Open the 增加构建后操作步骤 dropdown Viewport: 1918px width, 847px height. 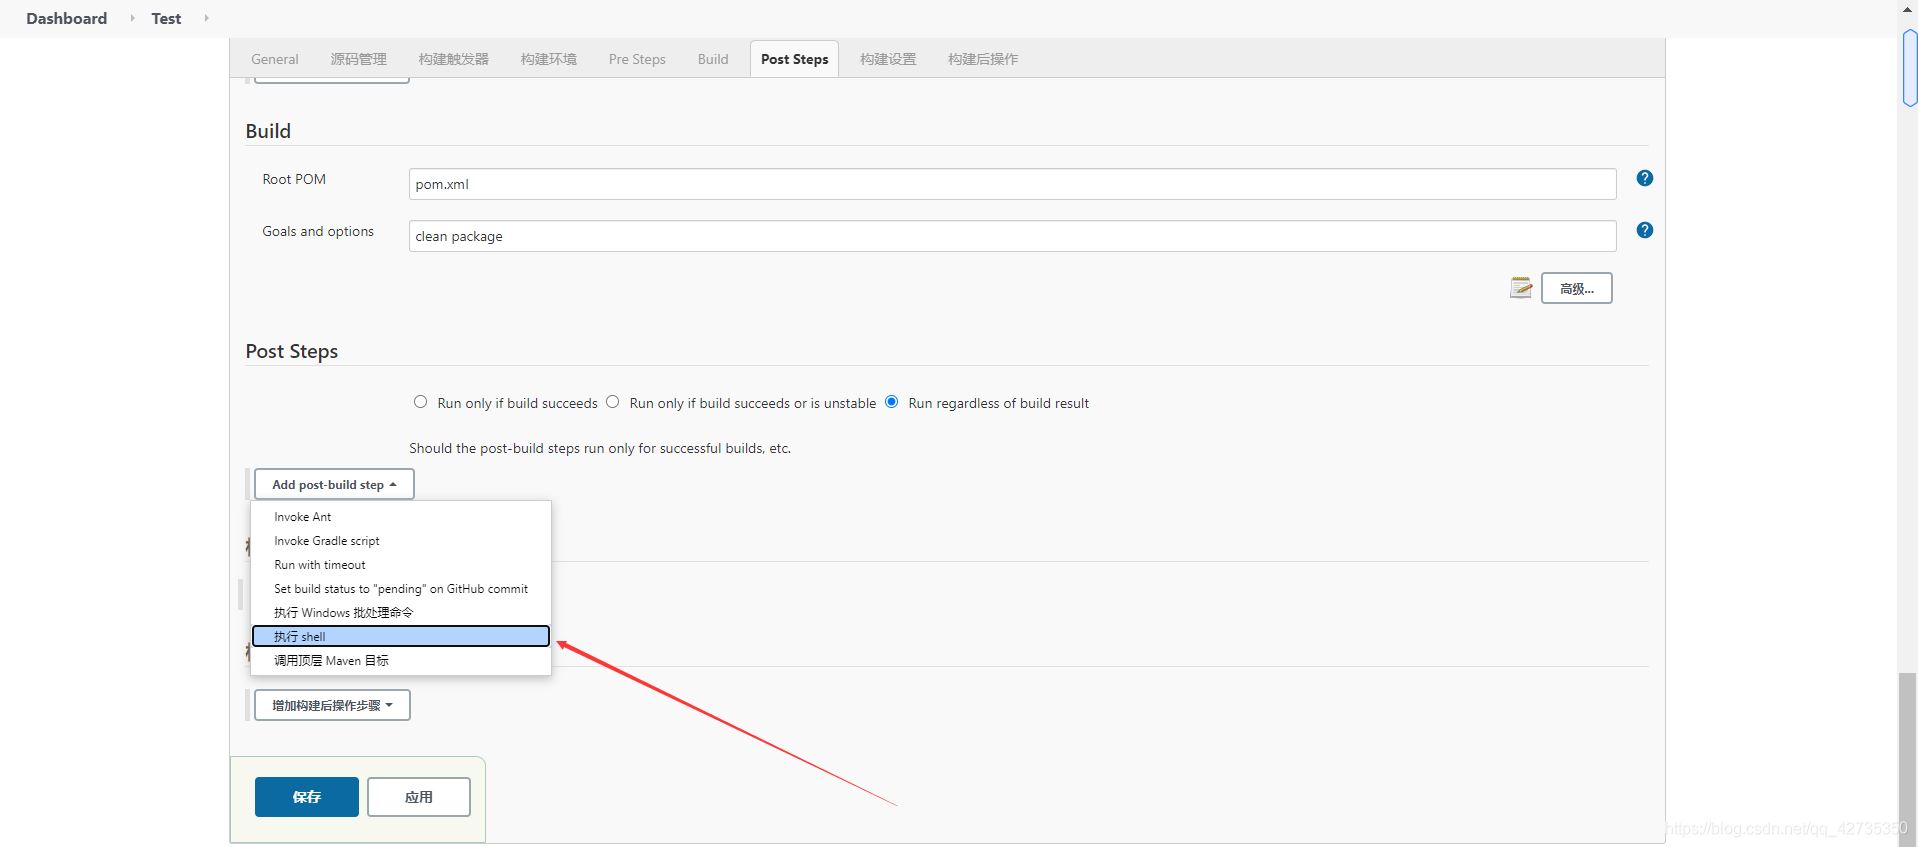pos(332,705)
